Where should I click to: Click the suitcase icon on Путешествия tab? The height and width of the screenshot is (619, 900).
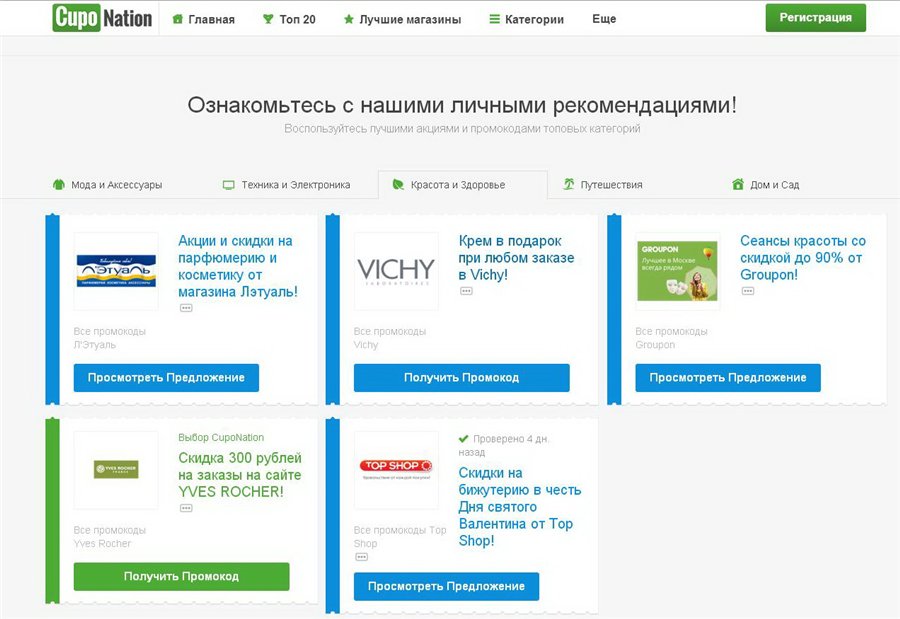point(570,184)
